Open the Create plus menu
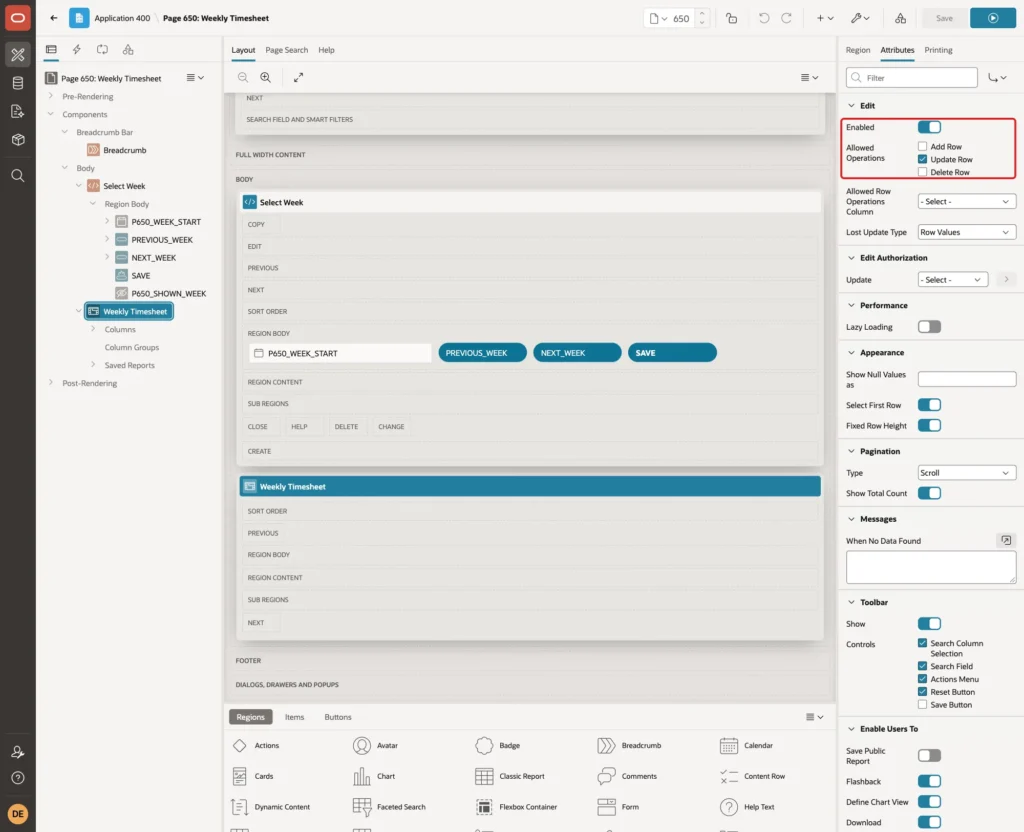The width and height of the screenshot is (1024, 832). point(825,18)
